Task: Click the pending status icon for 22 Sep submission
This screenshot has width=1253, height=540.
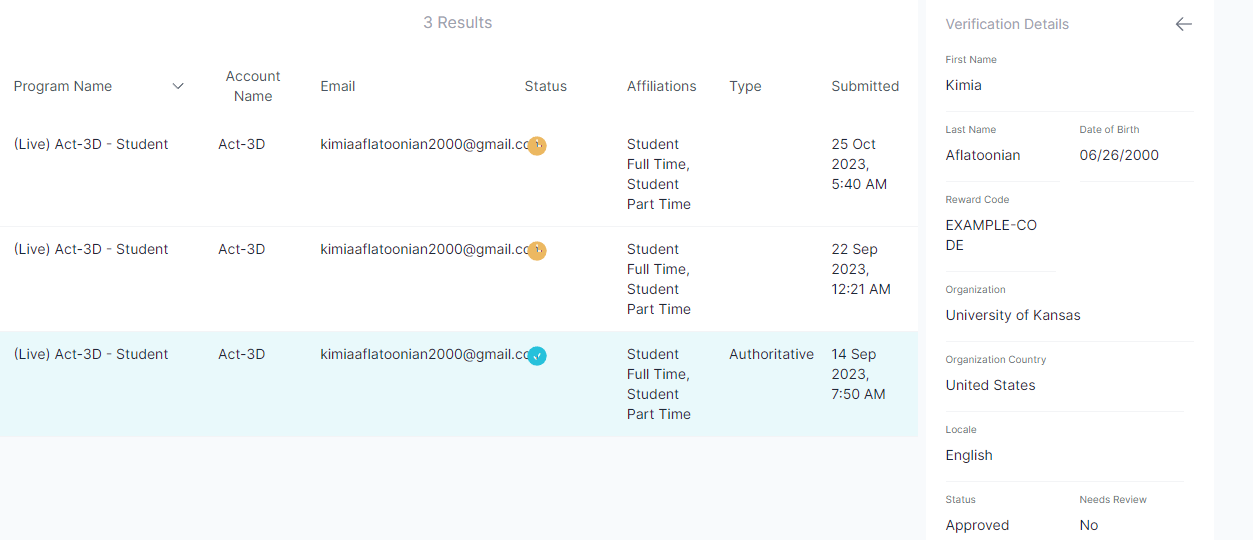Action: (537, 250)
